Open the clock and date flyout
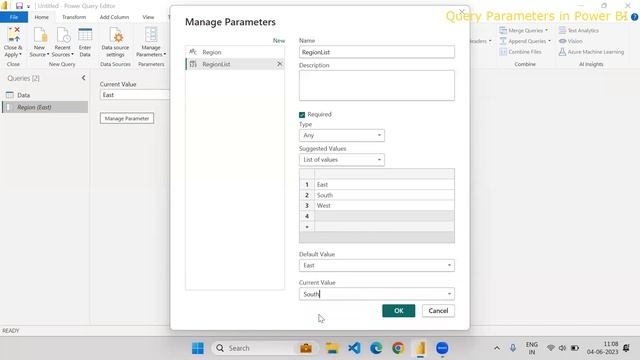Viewport: 640px width, 360px height. coord(603,348)
